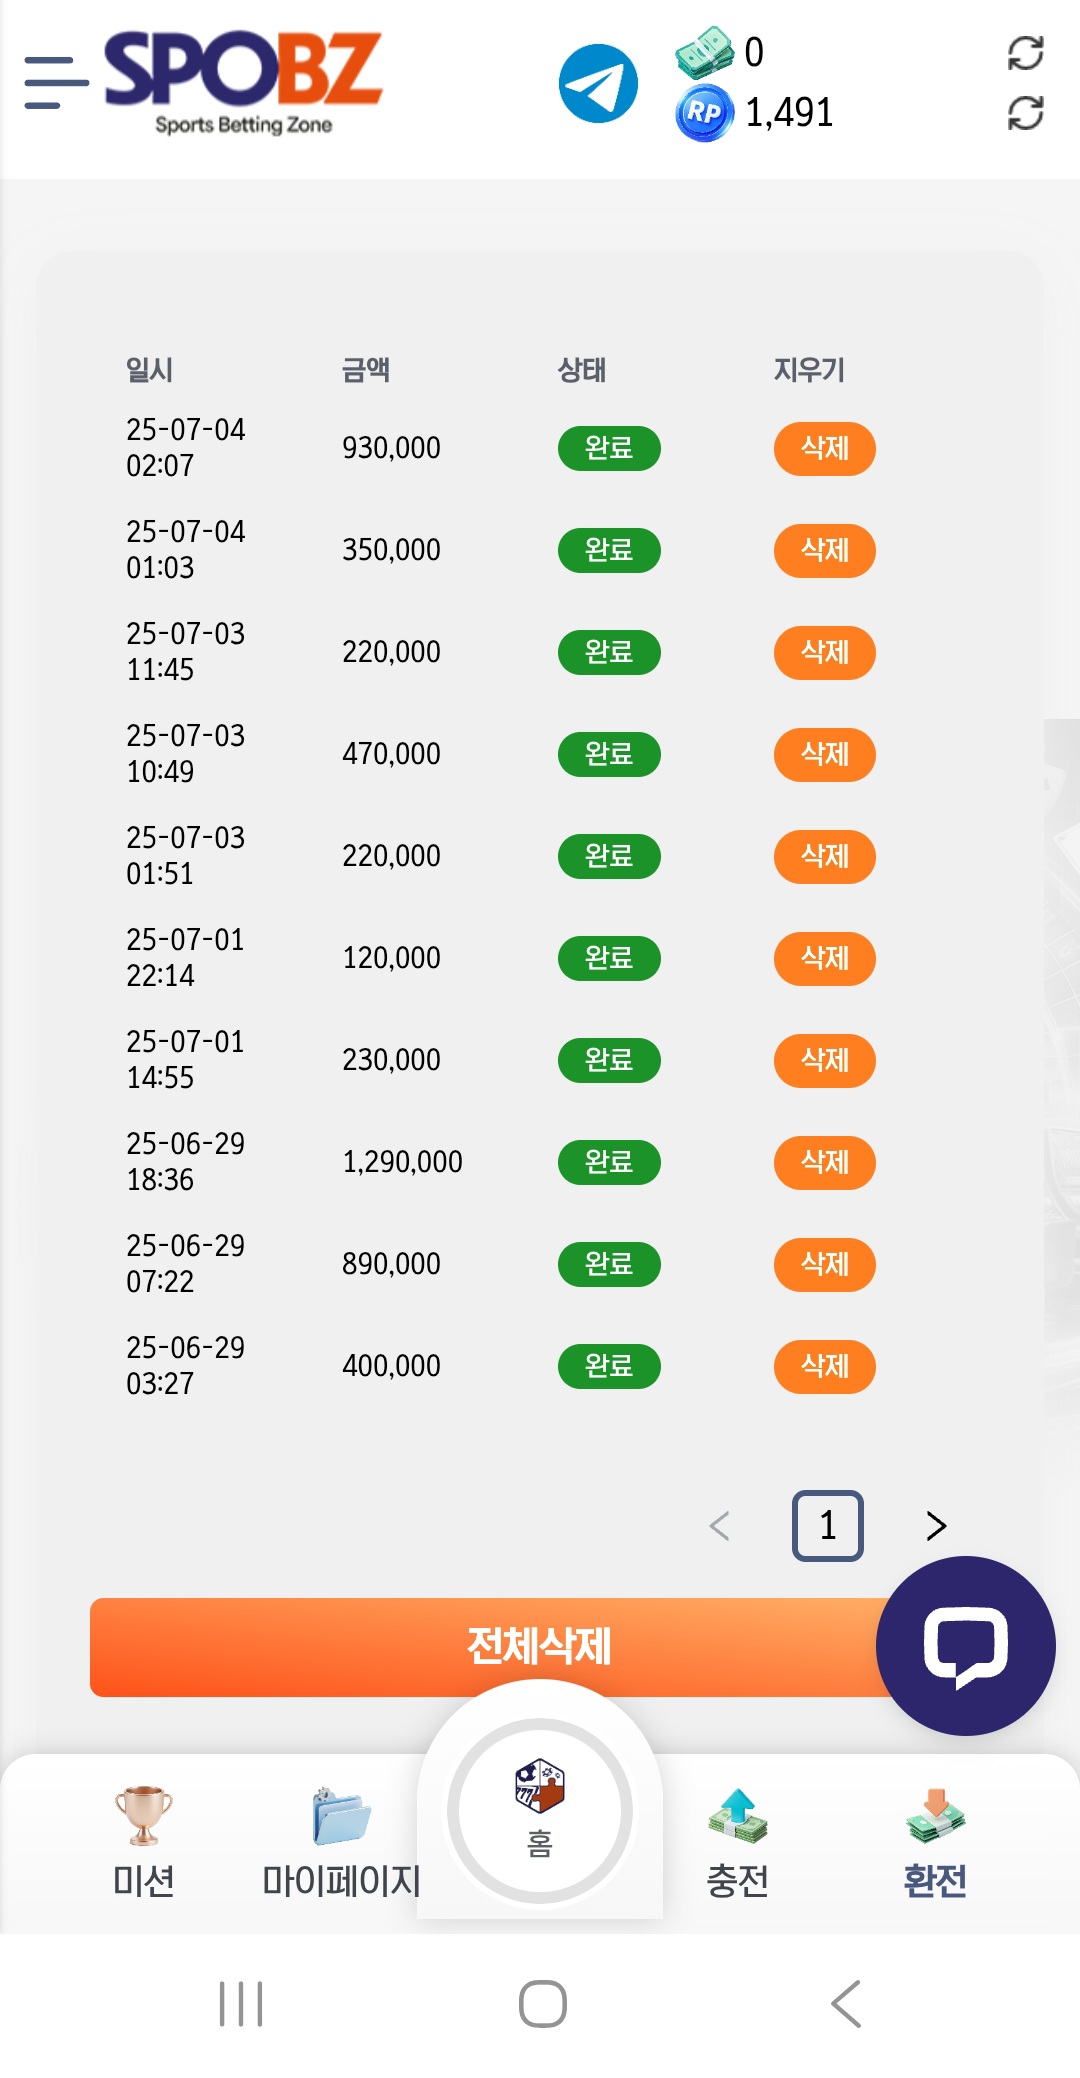Select page 1 in pagination
Screen dimensions: 1080x2078
tap(827, 1525)
